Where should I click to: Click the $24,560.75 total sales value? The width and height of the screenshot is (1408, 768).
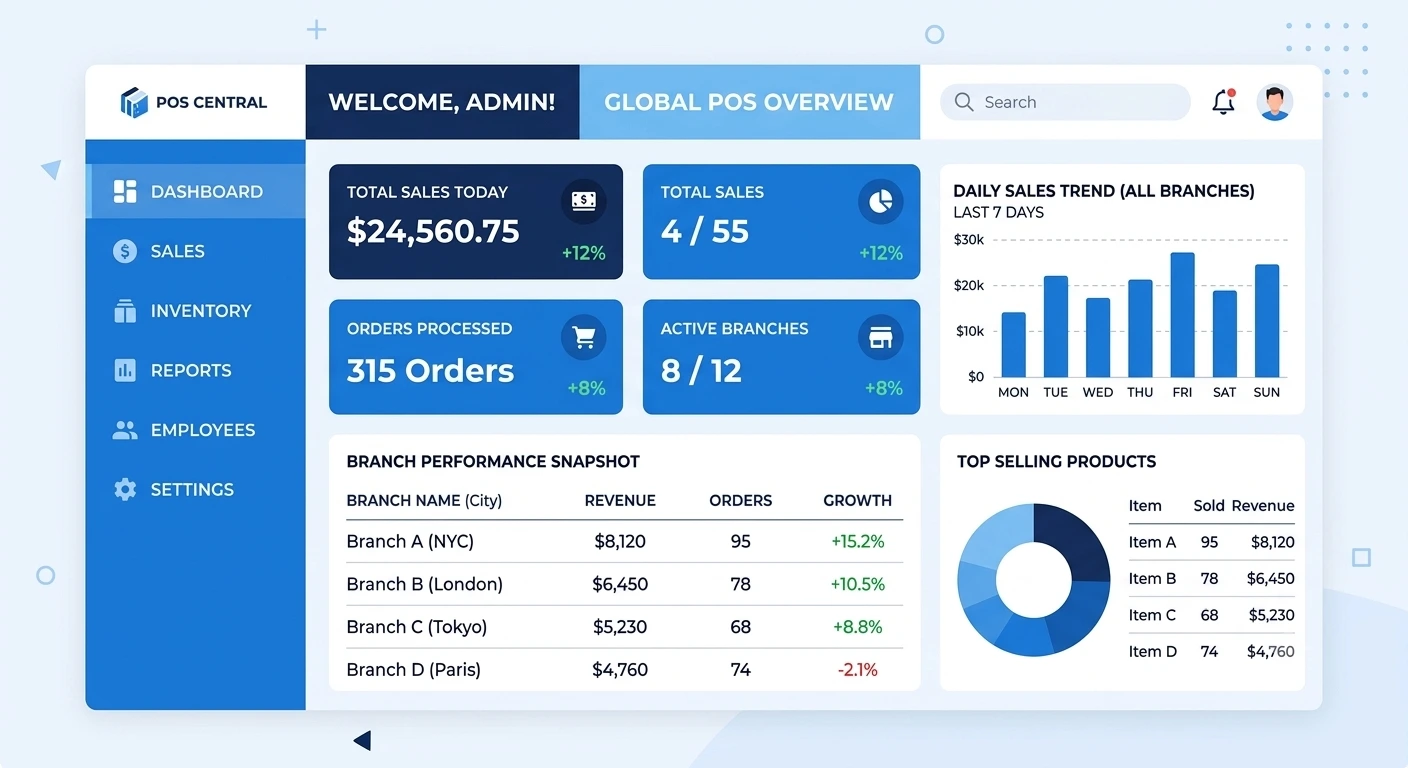433,232
